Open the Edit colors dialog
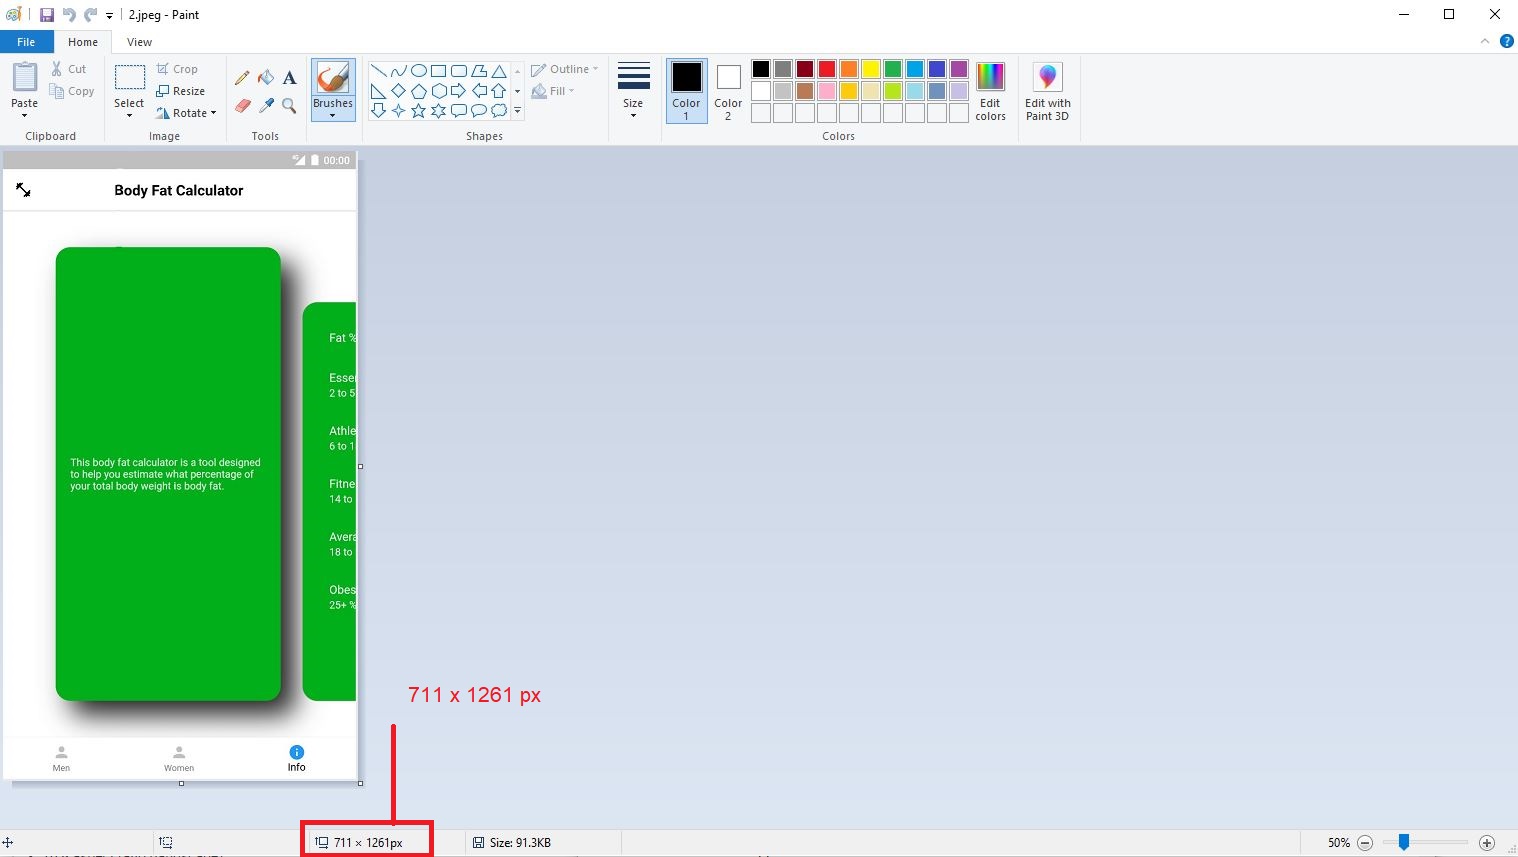Viewport: 1518px width, 857px height. [990, 90]
